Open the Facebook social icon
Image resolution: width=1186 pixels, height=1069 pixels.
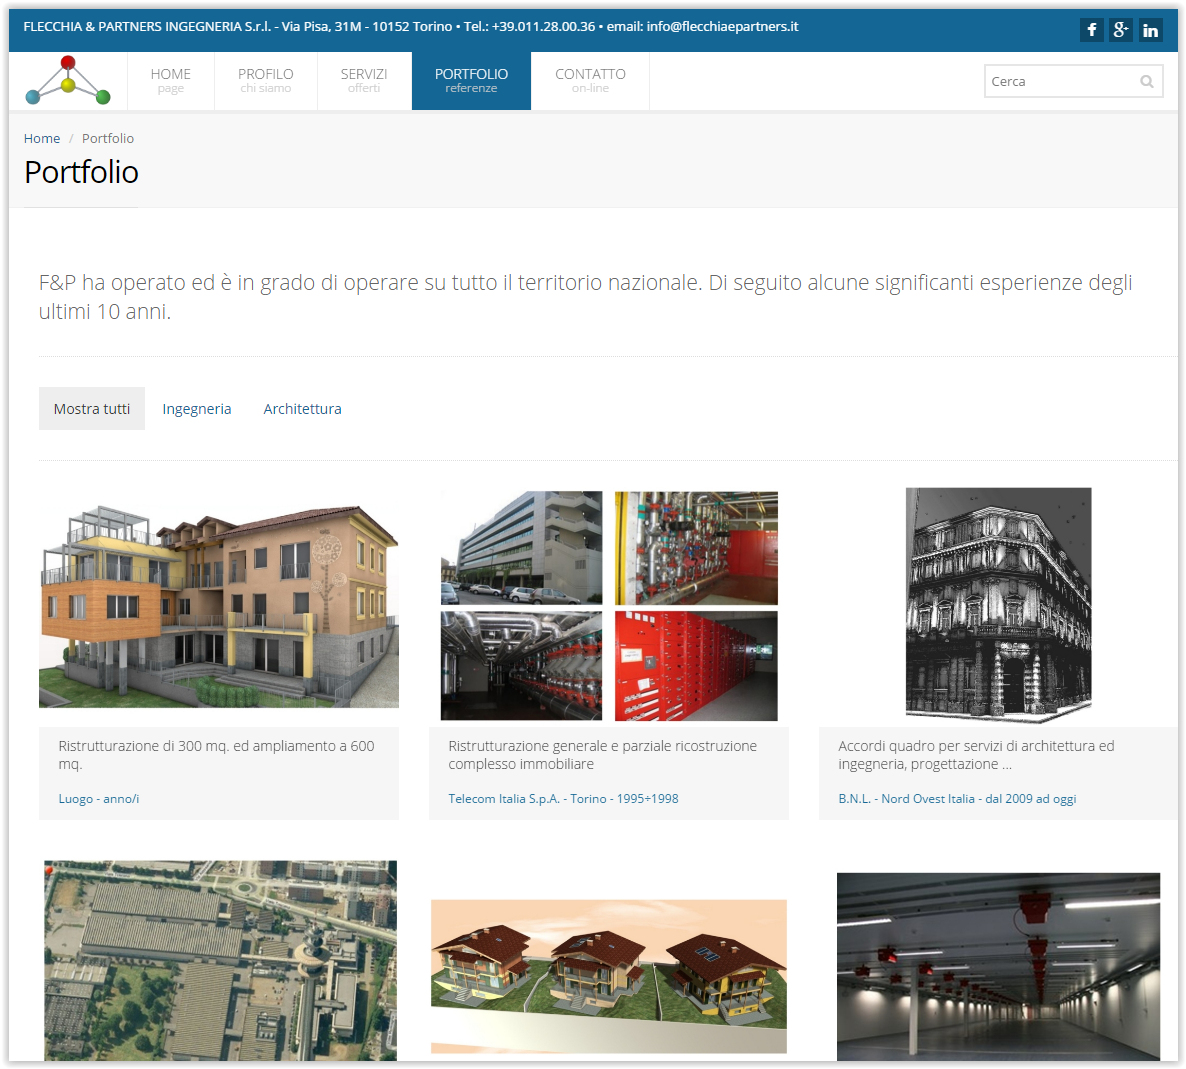(1091, 30)
